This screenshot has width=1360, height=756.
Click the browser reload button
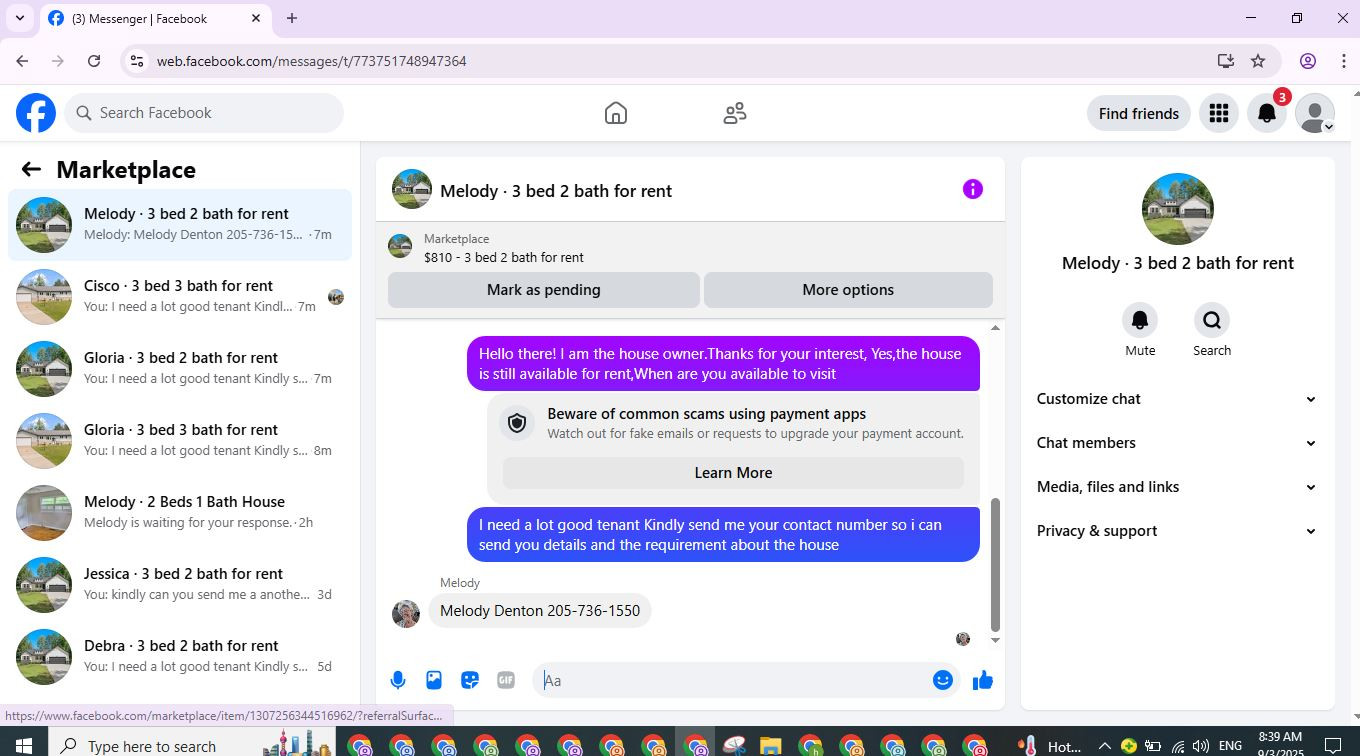[94, 61]
